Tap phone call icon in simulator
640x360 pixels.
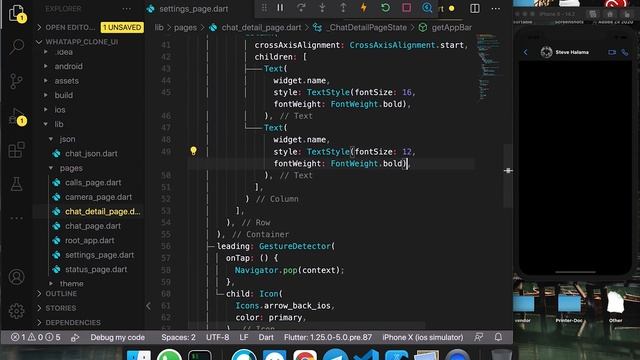(625, 52)
